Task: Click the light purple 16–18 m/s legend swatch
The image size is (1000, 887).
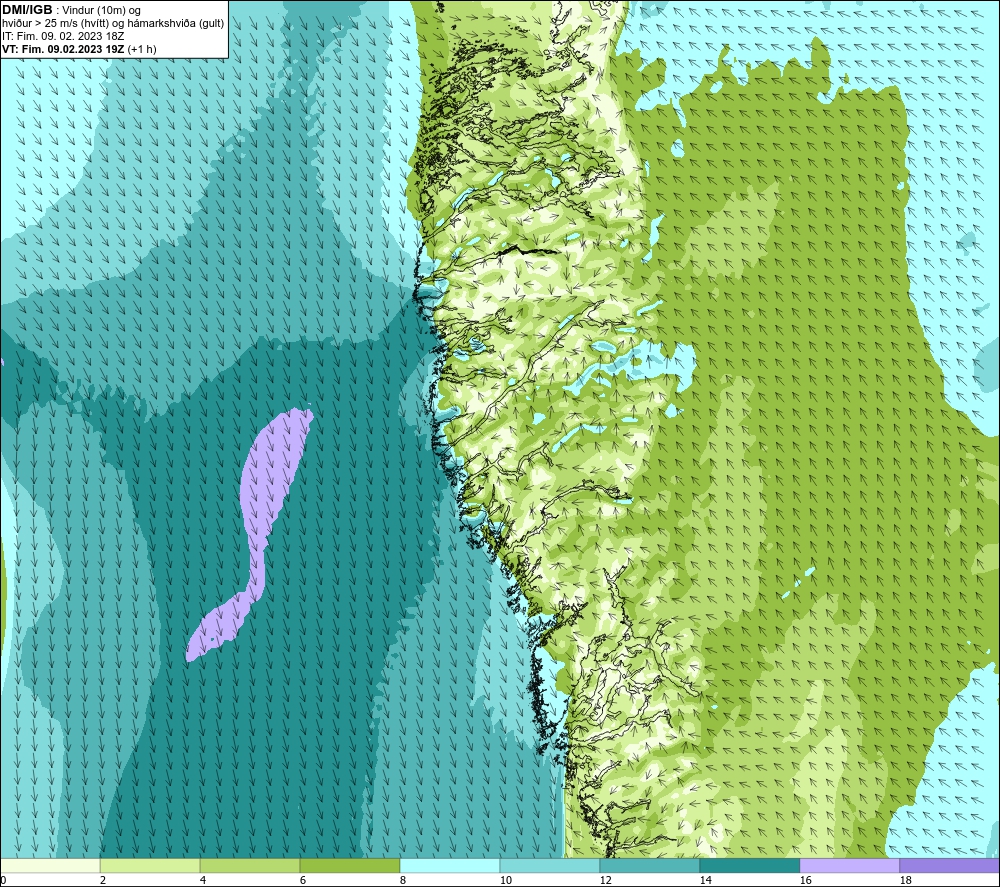Action: click(849, 865)
